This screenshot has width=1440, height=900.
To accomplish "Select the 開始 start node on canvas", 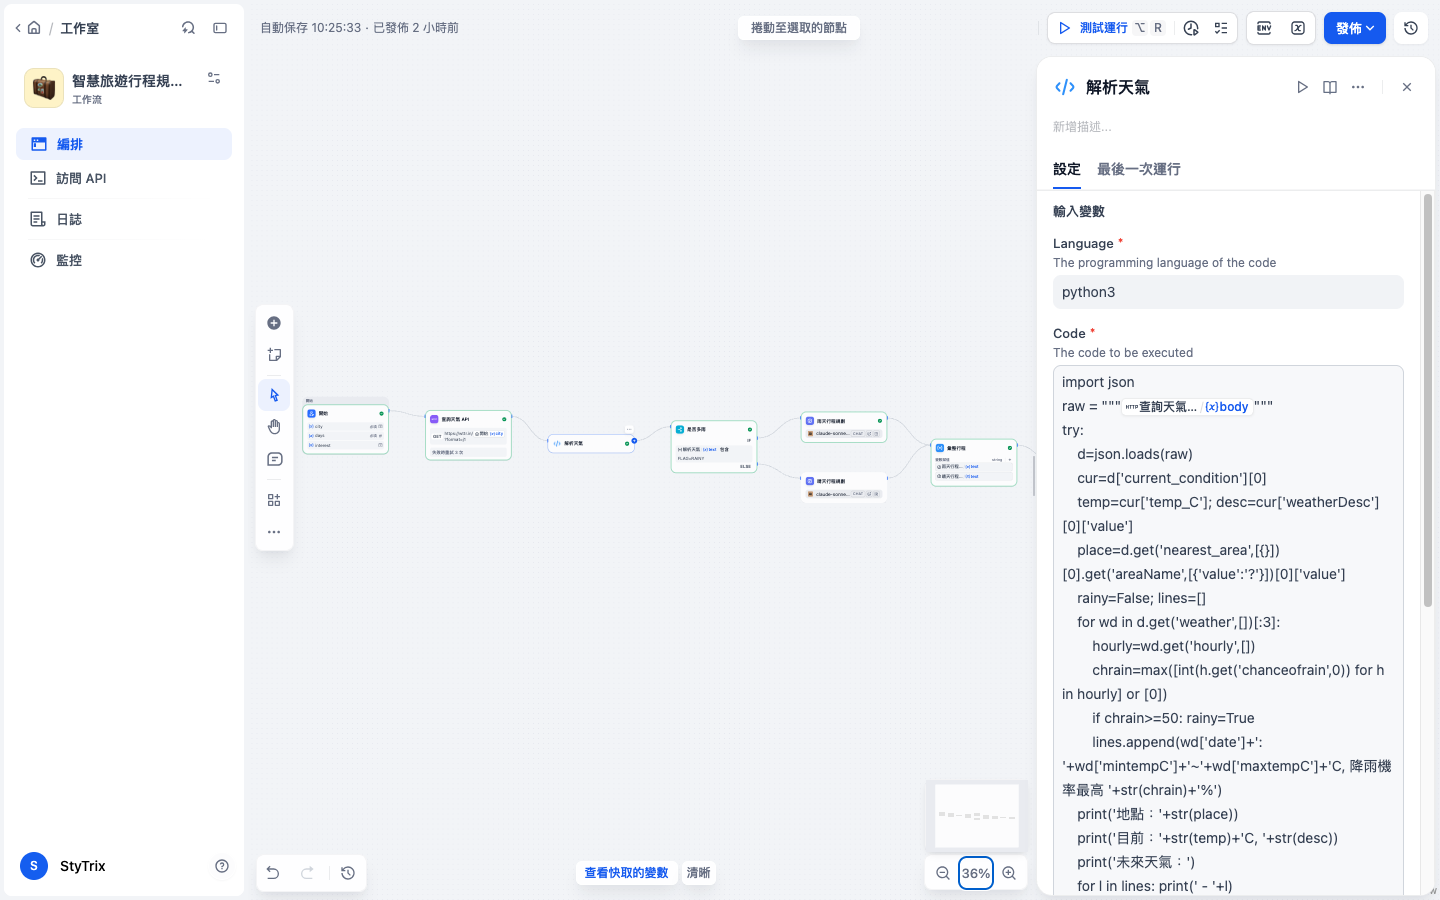I will (x=346, y=429).
